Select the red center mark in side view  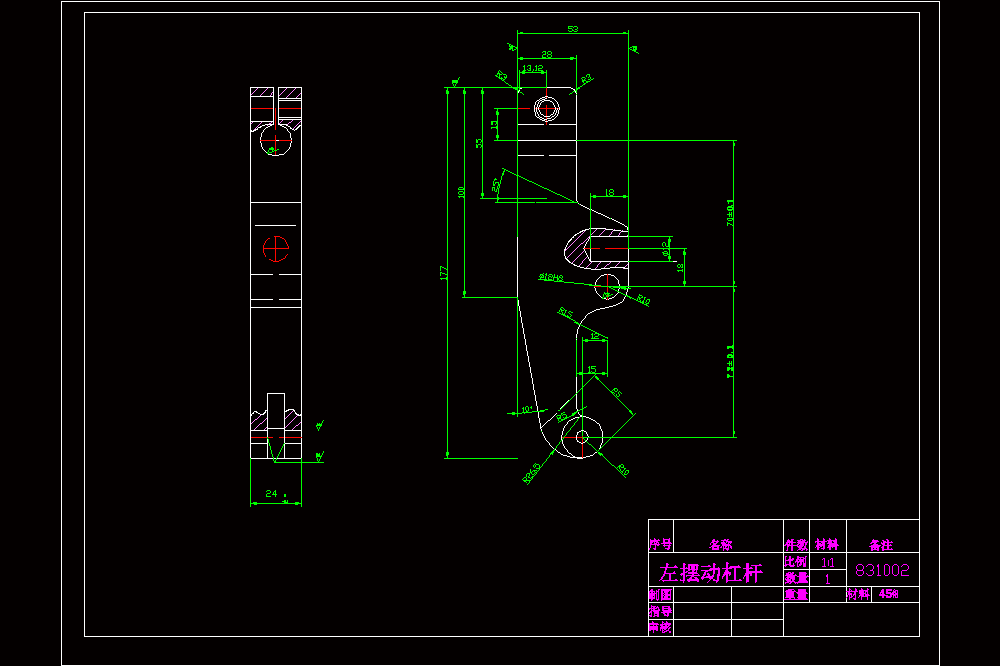(276, 248)
